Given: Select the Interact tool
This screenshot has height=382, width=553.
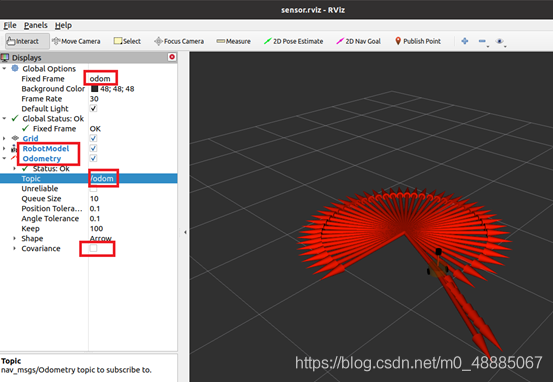Looking at the screenshot, I should [27, 41].
